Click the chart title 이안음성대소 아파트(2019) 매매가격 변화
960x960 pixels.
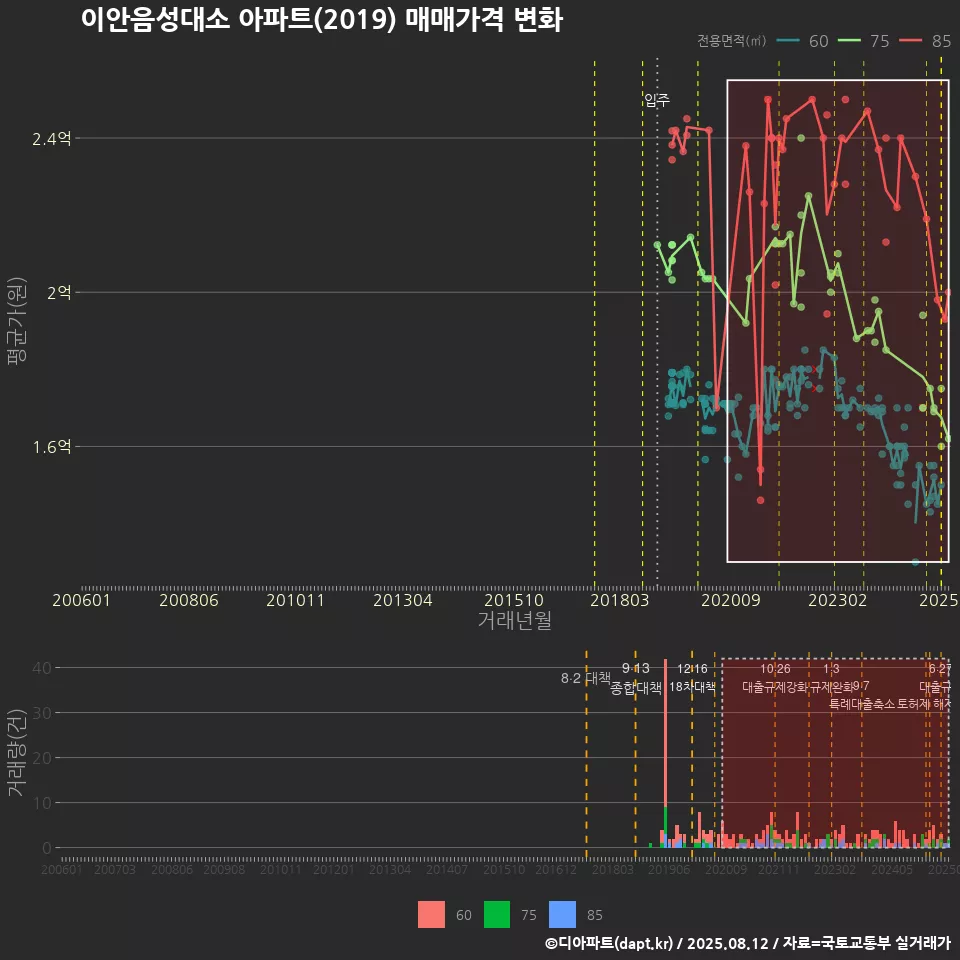tap(321, 20)
